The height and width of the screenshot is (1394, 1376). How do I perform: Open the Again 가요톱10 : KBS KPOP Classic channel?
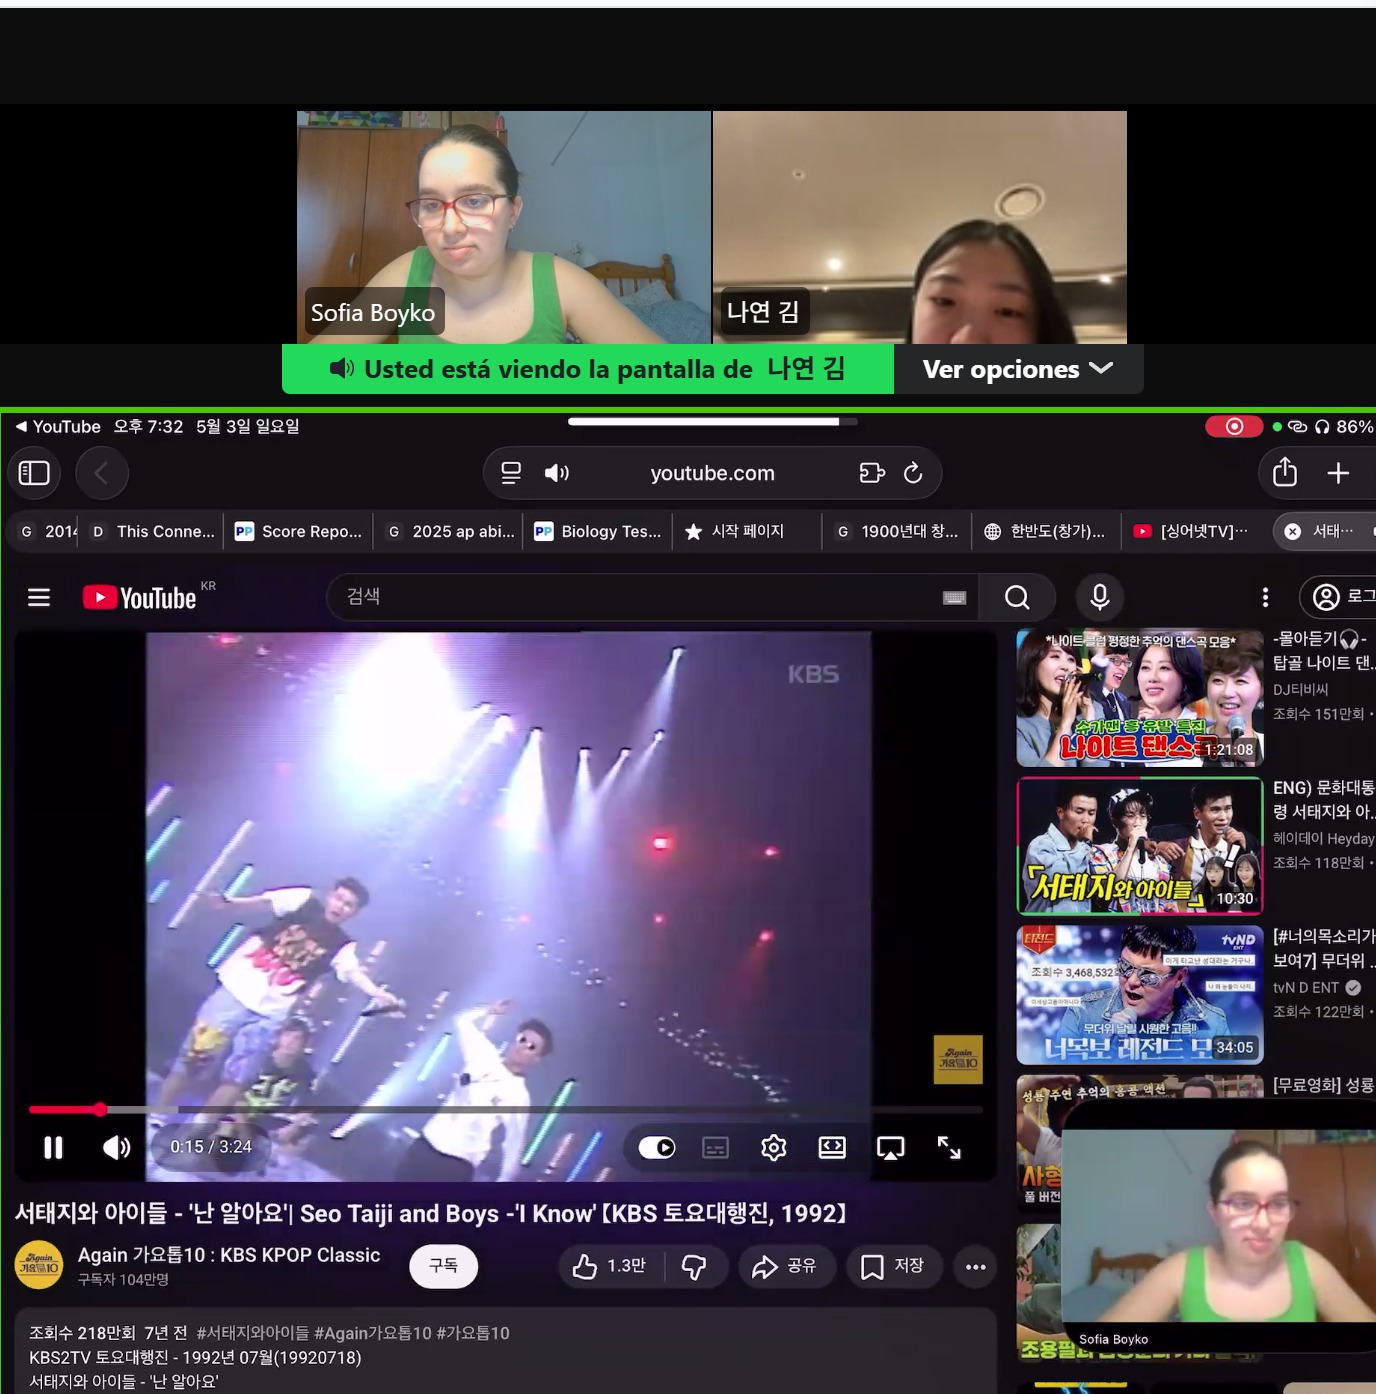(x=229, y=1255)
